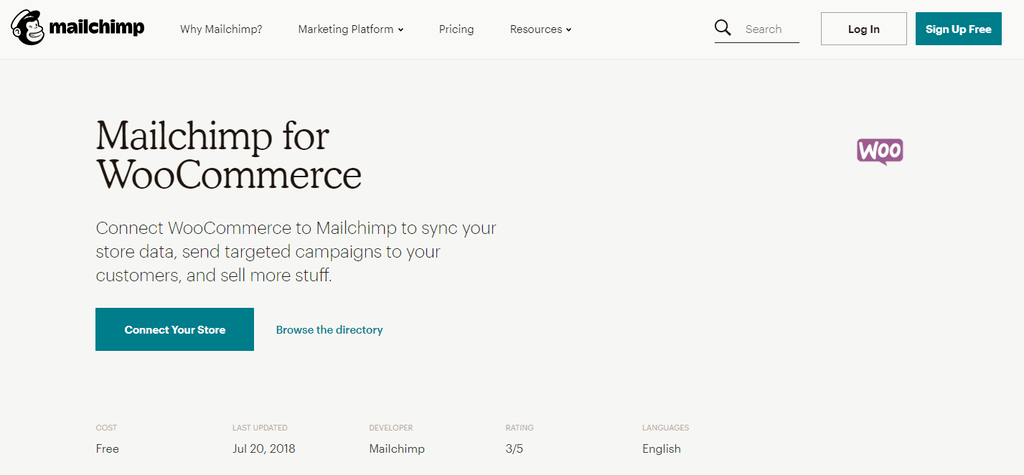Image resolution: width=1024 pixels, height=475 pixels.
Task: Click Connect Your Store button
Action: pos(174,329)
